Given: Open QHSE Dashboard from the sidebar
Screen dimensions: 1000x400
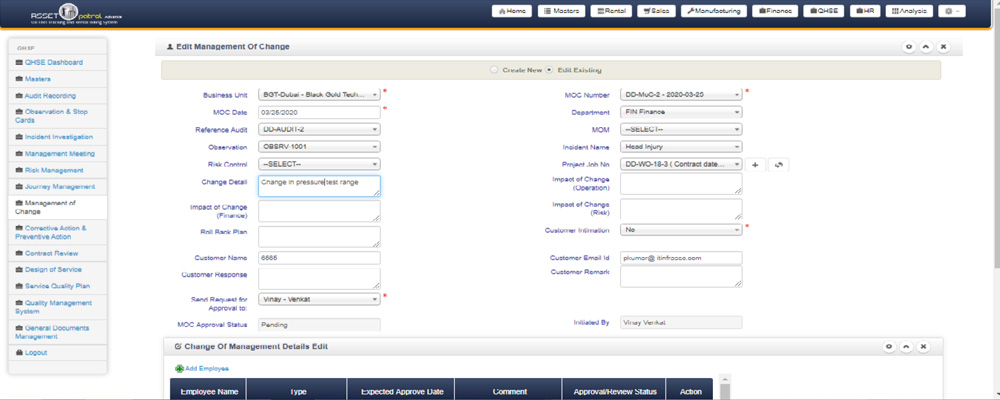Looking at the screenshot, I should pos(53,62).
